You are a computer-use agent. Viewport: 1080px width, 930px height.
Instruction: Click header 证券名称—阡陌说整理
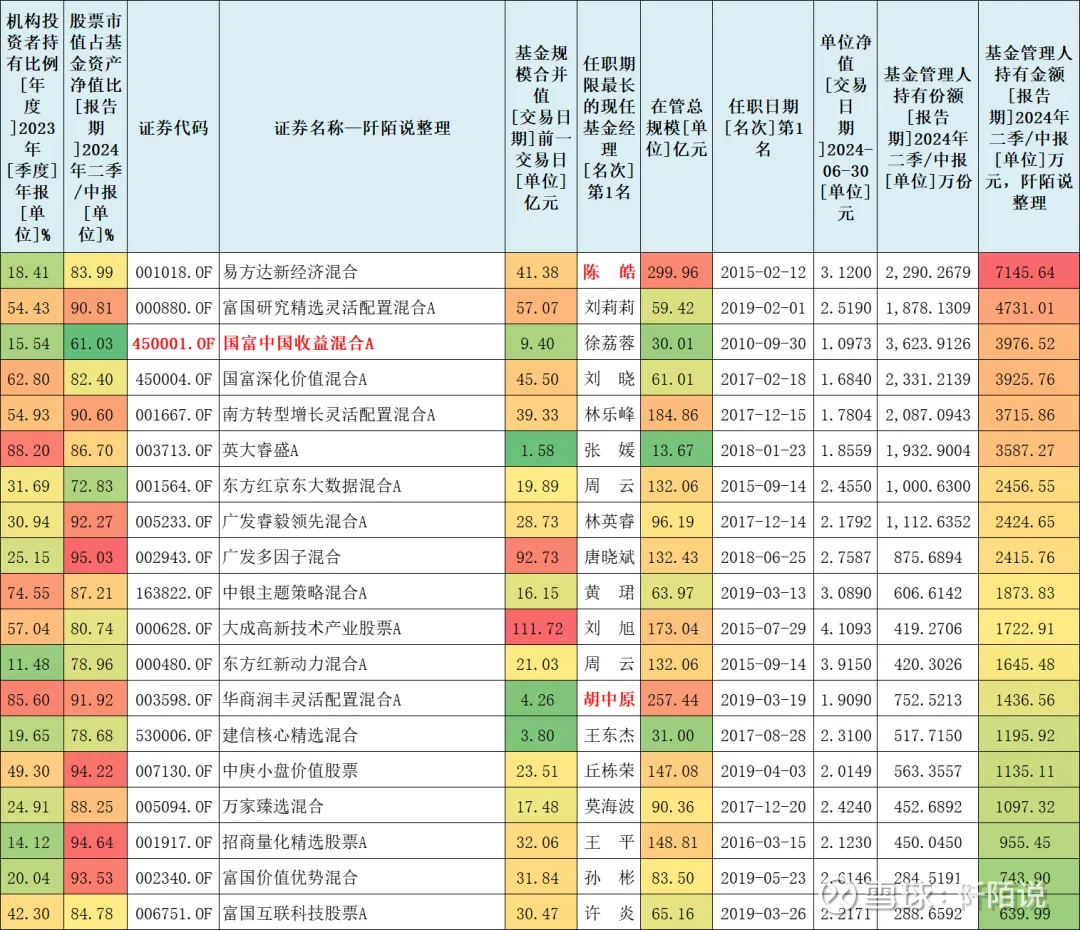(x=362, y=127)
